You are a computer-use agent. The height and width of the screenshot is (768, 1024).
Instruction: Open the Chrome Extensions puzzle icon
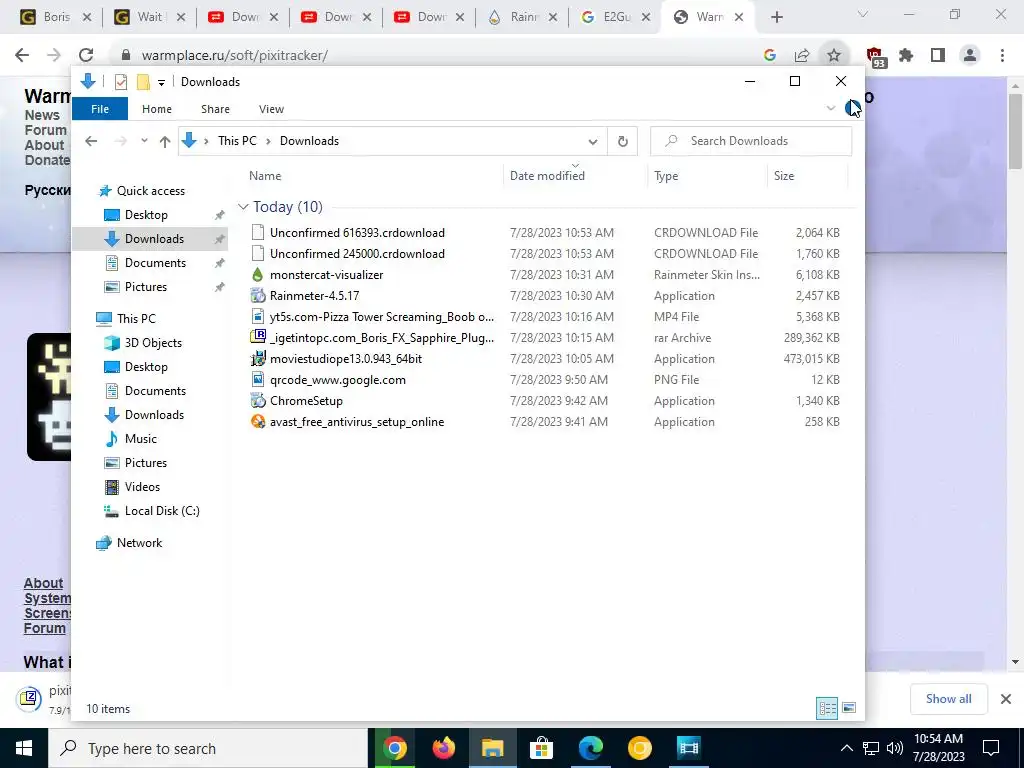click(906, 56)
